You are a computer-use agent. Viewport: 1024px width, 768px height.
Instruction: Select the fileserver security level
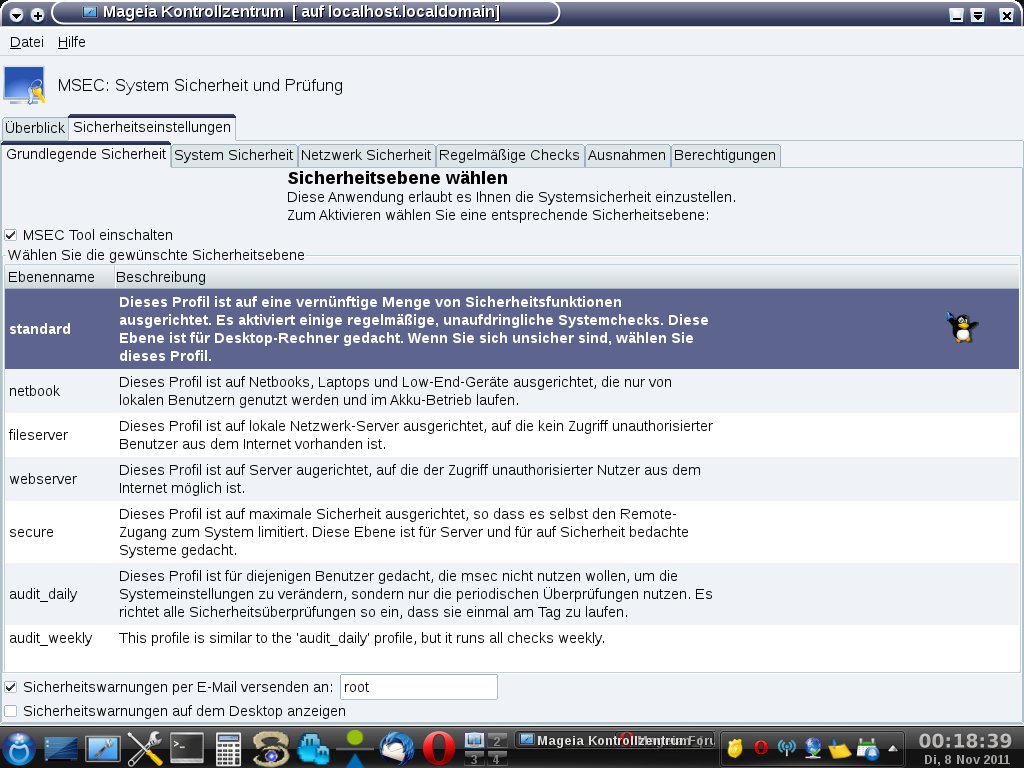point(511,435)
